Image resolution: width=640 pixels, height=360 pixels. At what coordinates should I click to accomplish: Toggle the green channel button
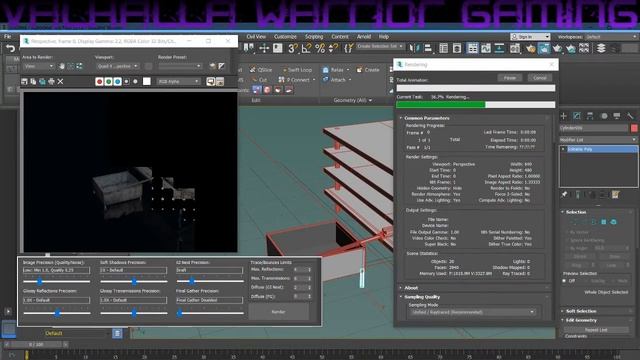[x=109, y=82]
